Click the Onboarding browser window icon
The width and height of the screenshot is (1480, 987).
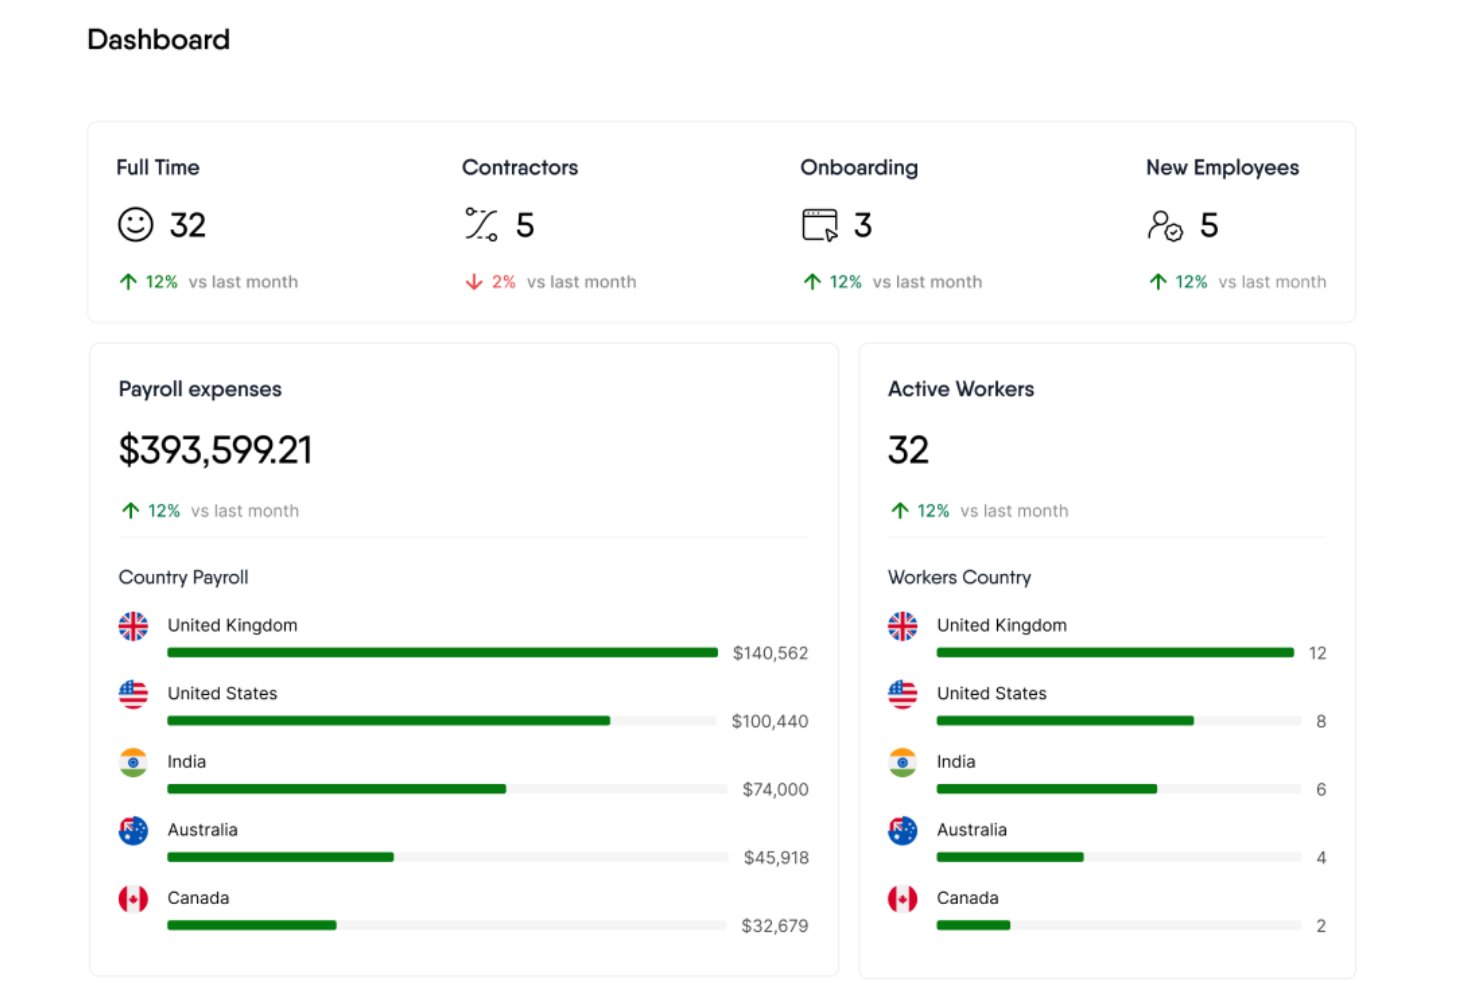coord(820,225)
